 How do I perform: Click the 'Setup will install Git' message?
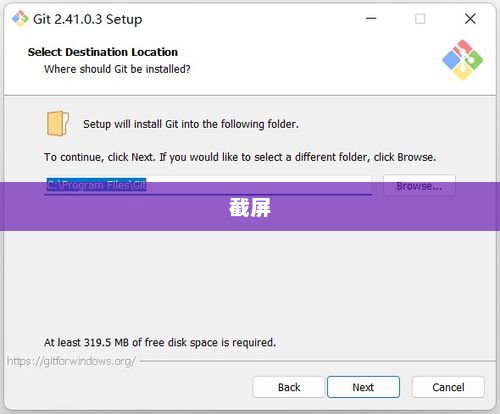pos(191,124)
